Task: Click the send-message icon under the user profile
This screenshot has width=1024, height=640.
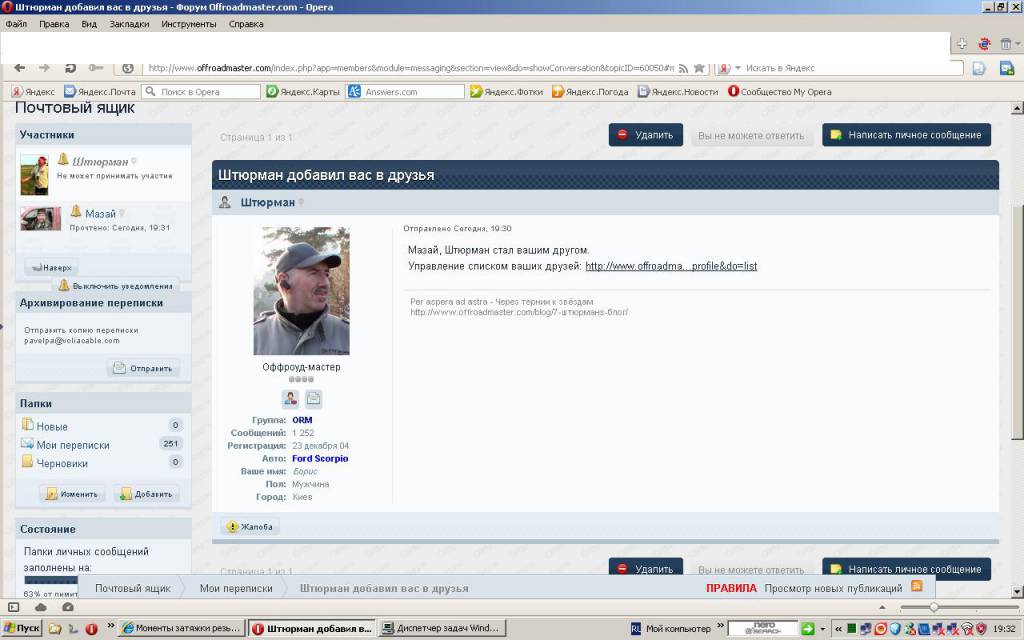Action: click(313, 398)
